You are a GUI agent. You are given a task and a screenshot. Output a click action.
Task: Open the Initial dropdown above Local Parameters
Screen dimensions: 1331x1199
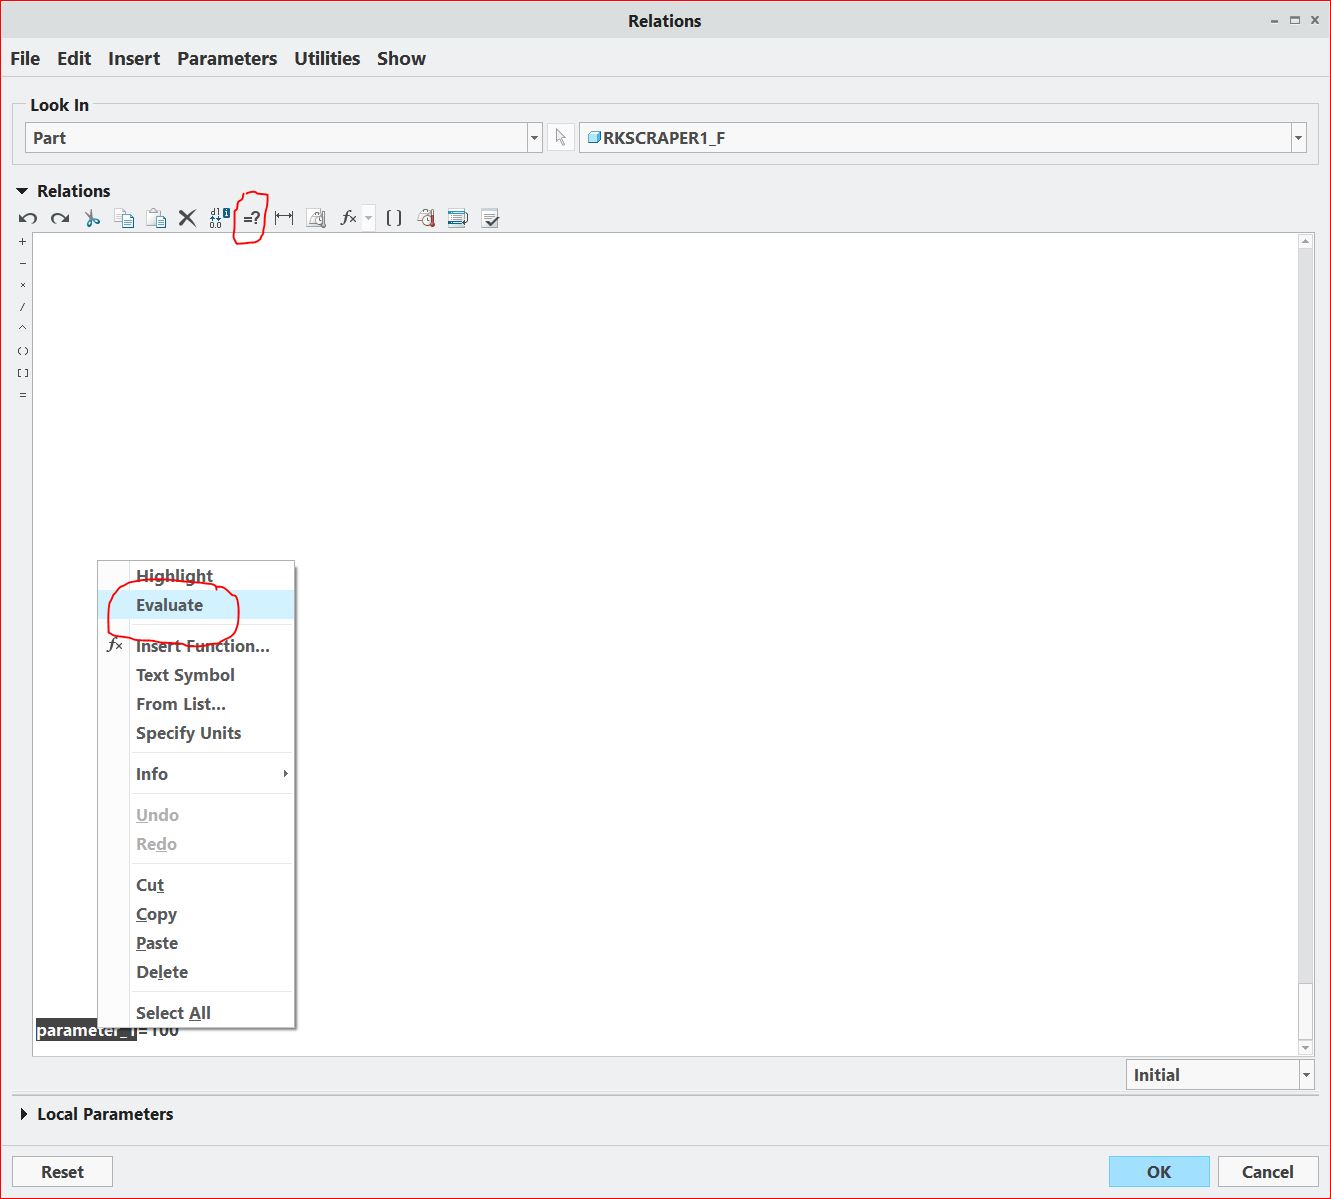pyautogui.click(x=1305, y=1074)
